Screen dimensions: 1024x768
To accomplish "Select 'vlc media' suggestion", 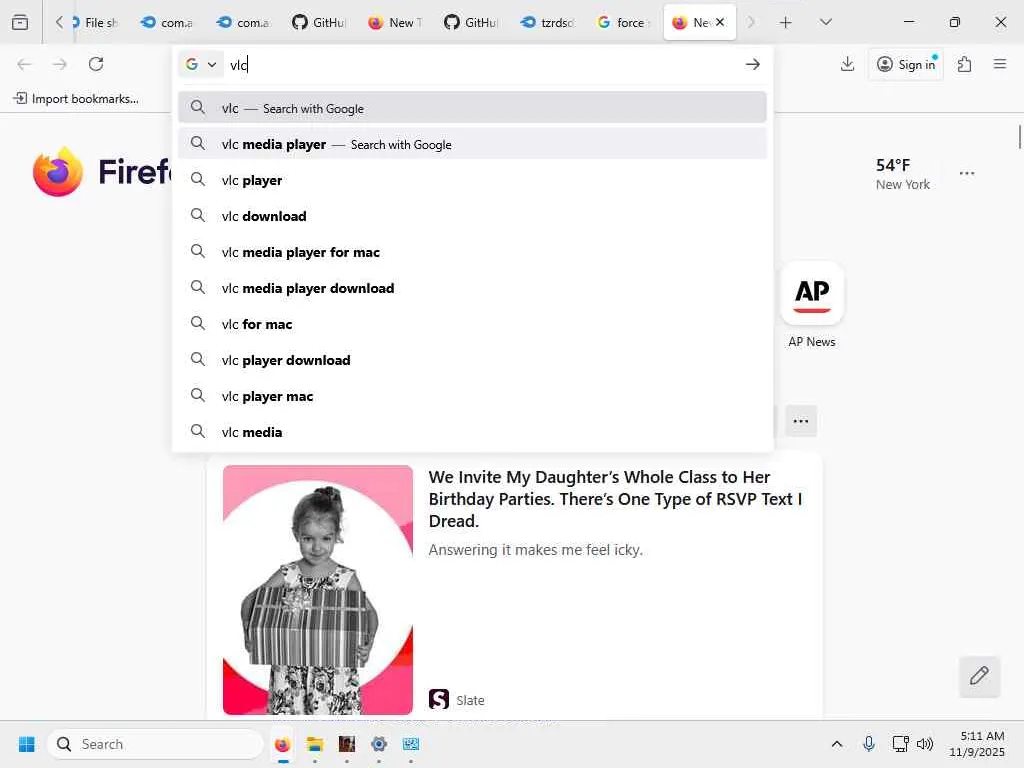I will click(x=472, y=432).
